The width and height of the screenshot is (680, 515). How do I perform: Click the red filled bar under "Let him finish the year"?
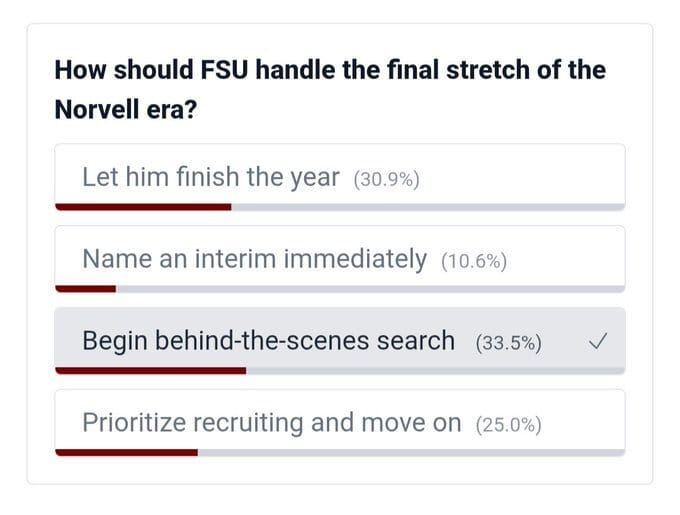pyautogui.click(x=143, y=207)
